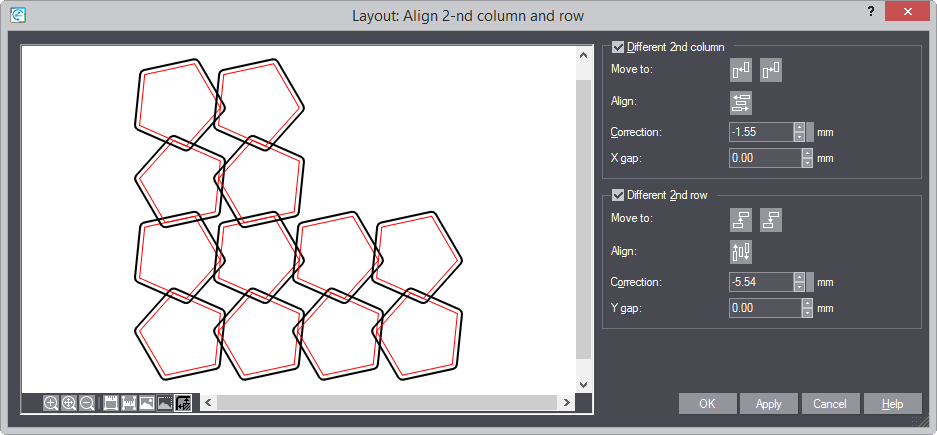Decrease X gap with down arrow
Viewport: 937px width, 435px height.
click(x=807, y=163)
